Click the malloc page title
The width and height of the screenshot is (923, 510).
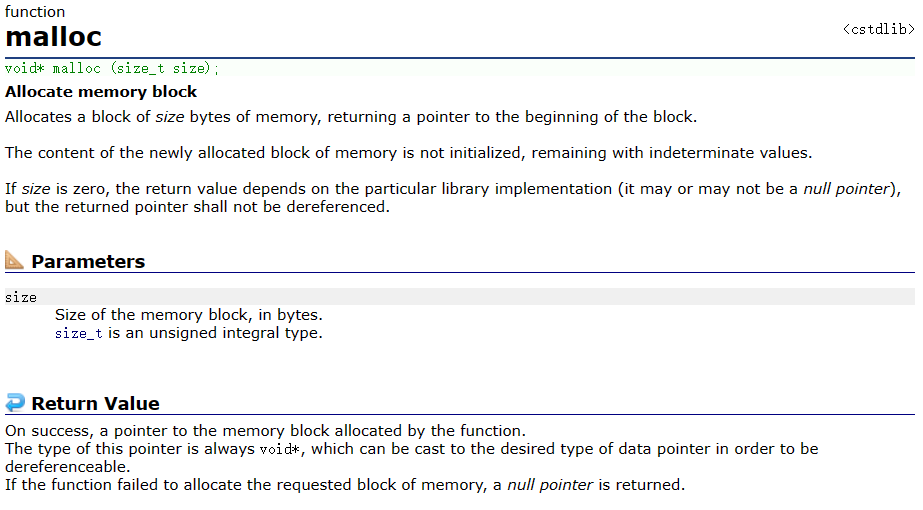pyautogui.click(x=54, y=37)
